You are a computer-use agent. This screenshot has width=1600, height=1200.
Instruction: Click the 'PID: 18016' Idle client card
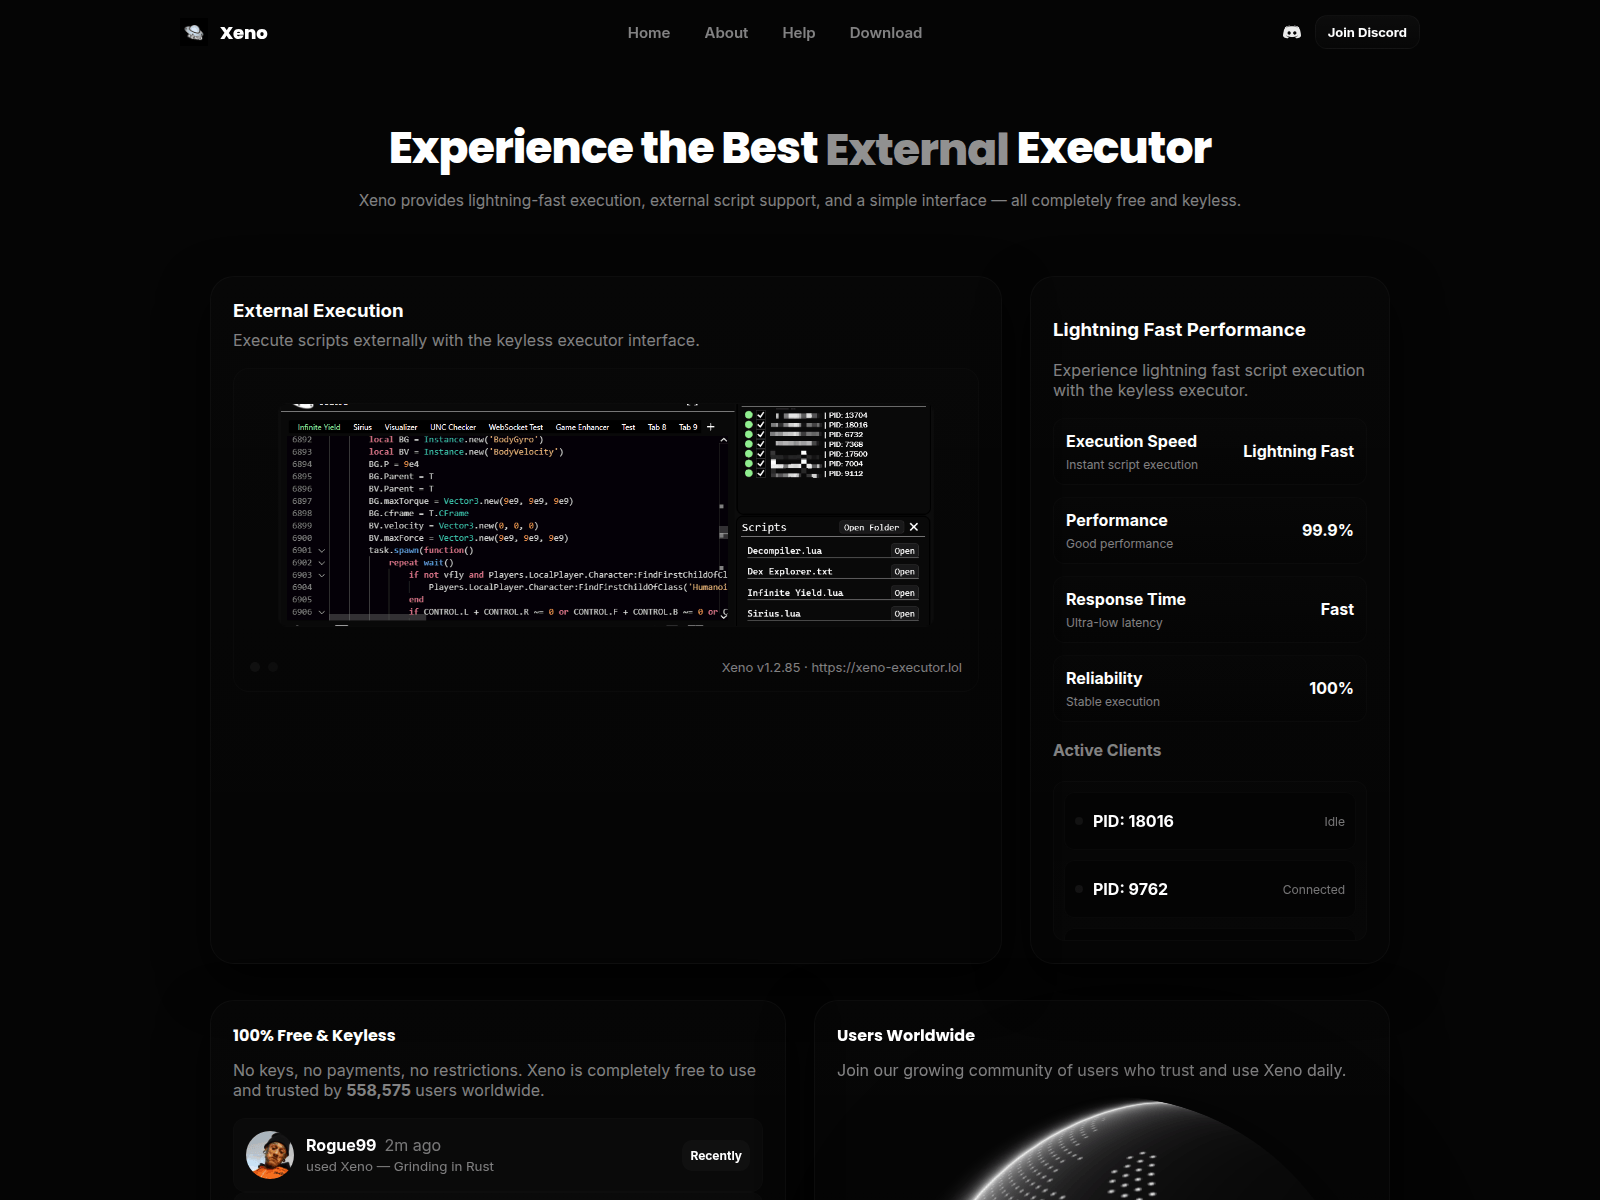[x=1209, y=821]
